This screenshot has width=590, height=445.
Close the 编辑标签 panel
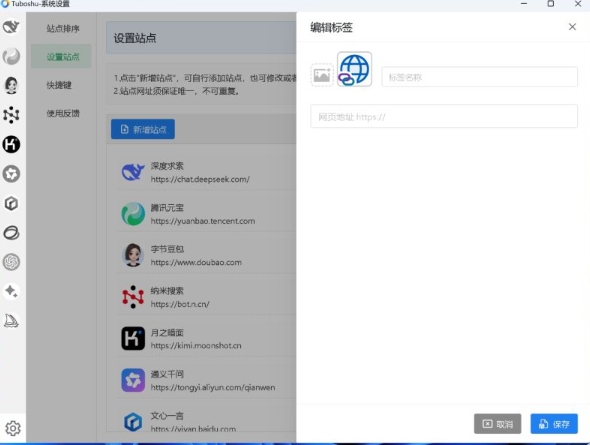pyautogui.click(x=572, y=27)
